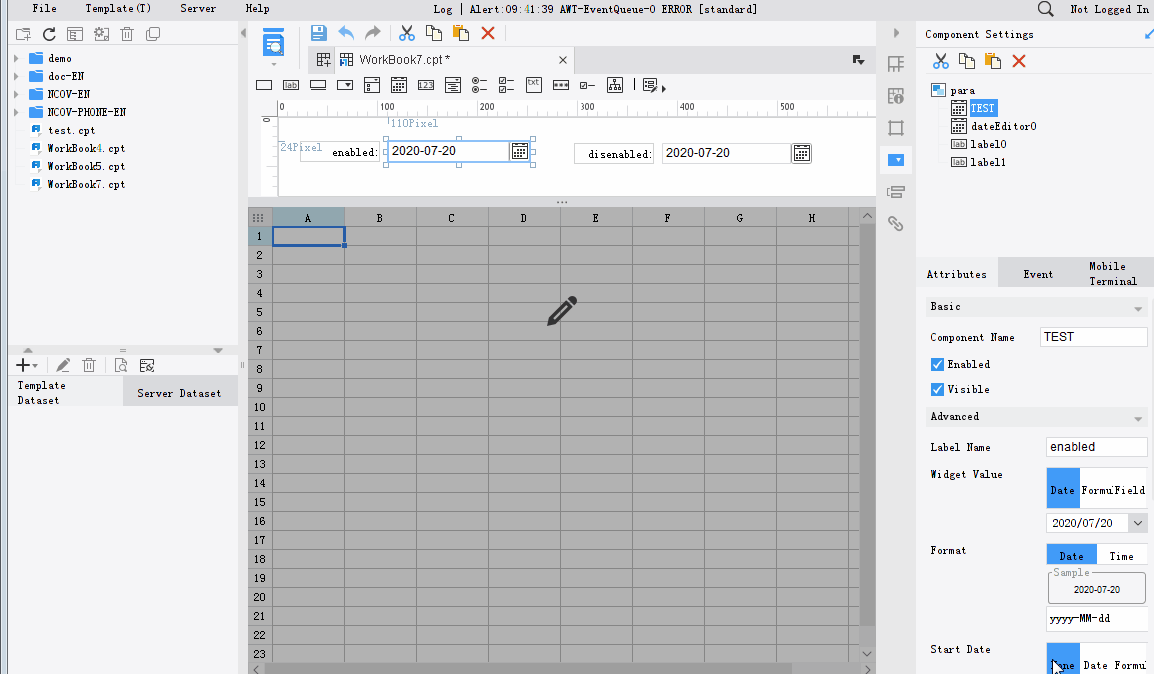This screenshot has height=674, width=1154.
Task: Click the New folder icon in file panel
Action: click(23, 35)
